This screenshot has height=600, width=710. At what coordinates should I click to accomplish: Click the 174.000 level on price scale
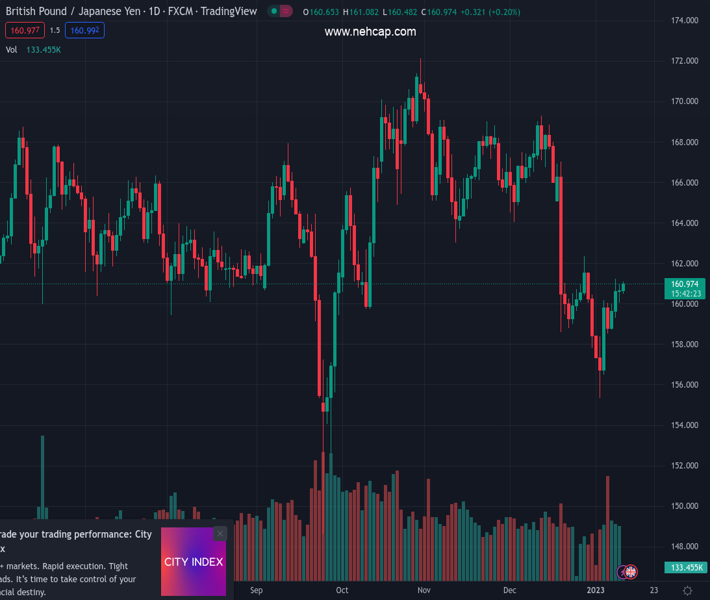pos(684,21)
